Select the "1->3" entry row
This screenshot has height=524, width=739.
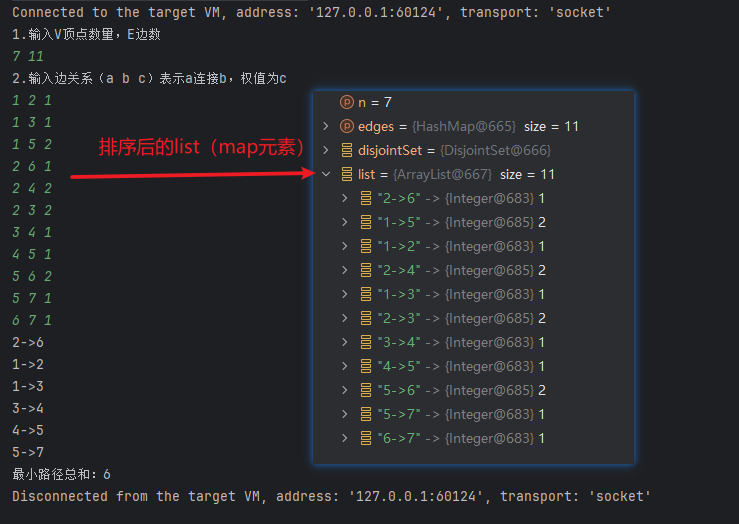point(460,294)
